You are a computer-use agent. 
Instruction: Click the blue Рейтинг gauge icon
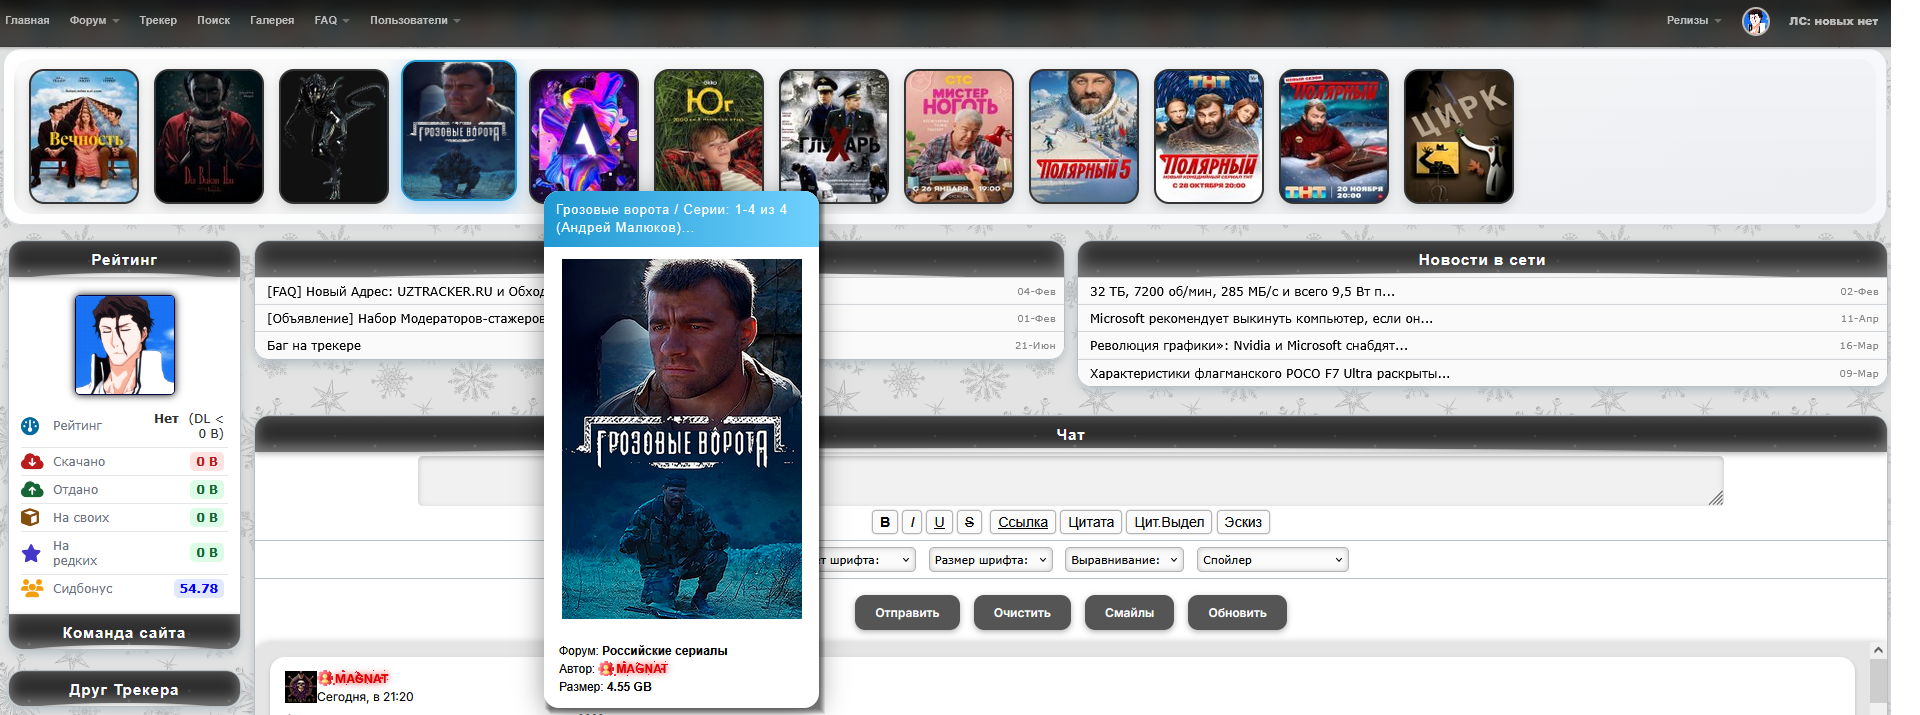pyautogui.click(x=30, y=426)
